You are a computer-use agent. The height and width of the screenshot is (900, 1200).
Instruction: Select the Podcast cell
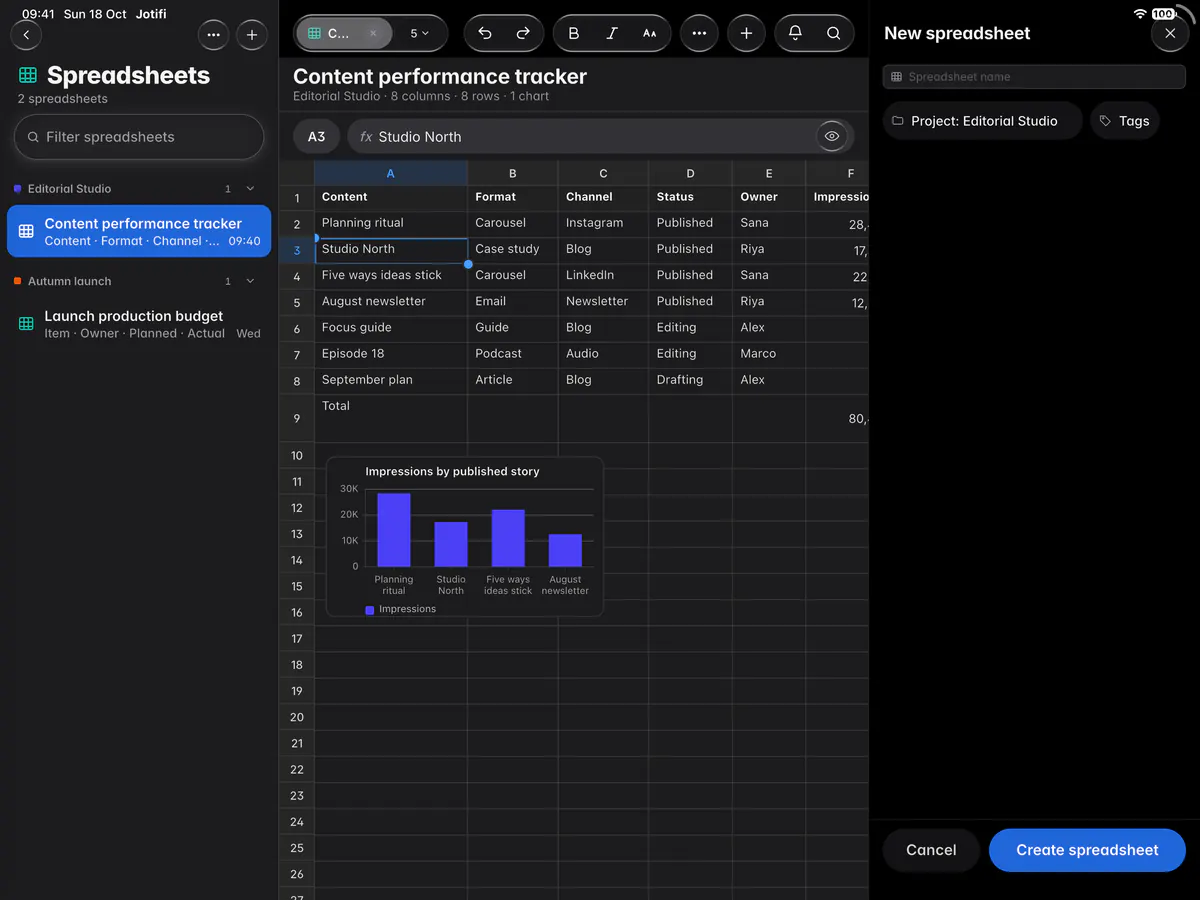513,353
